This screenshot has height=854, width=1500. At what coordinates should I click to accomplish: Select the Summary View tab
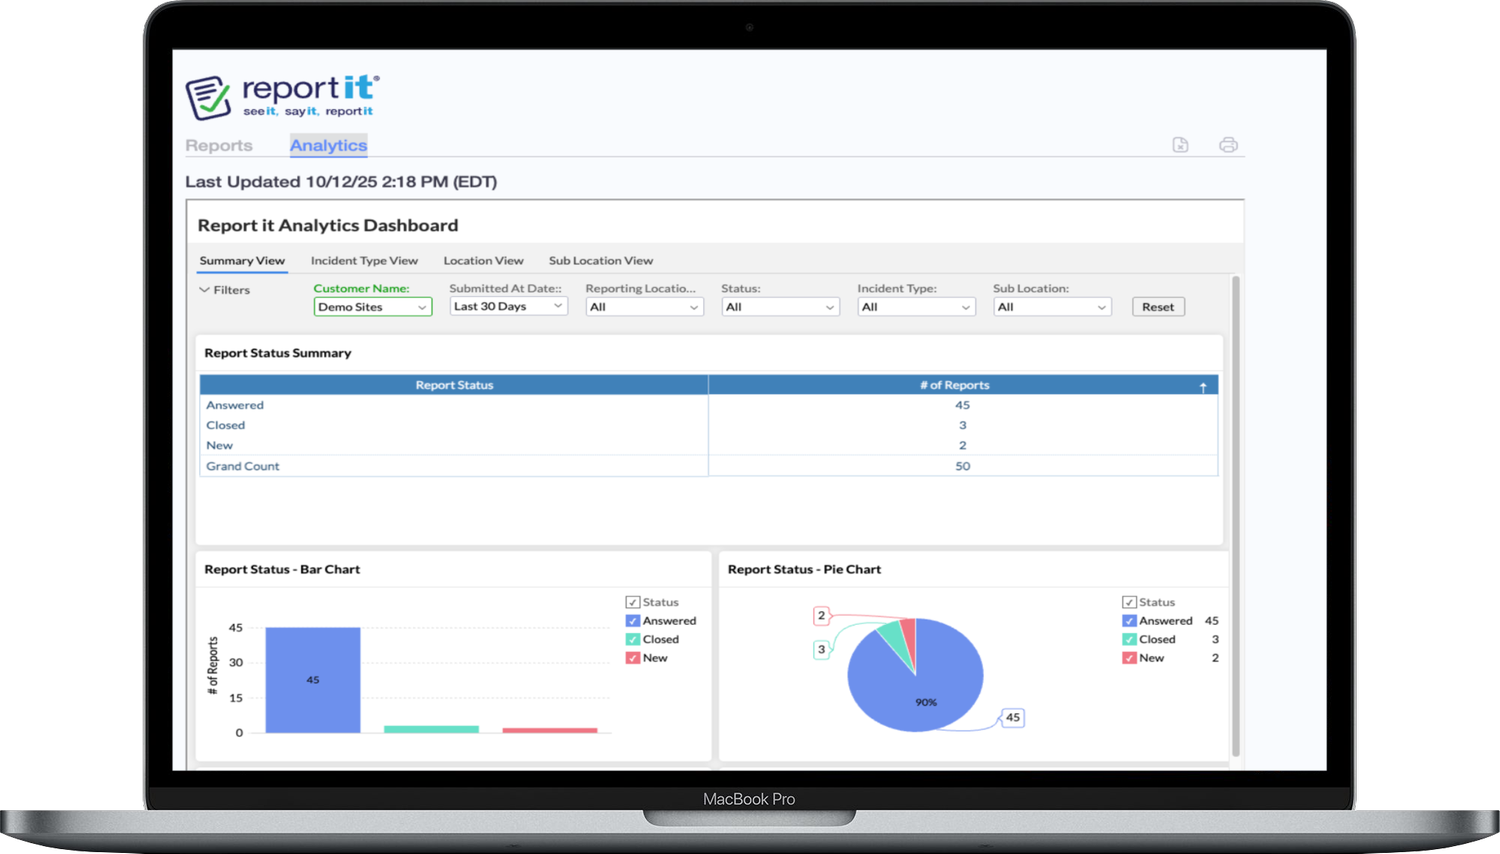click(242, 261)
